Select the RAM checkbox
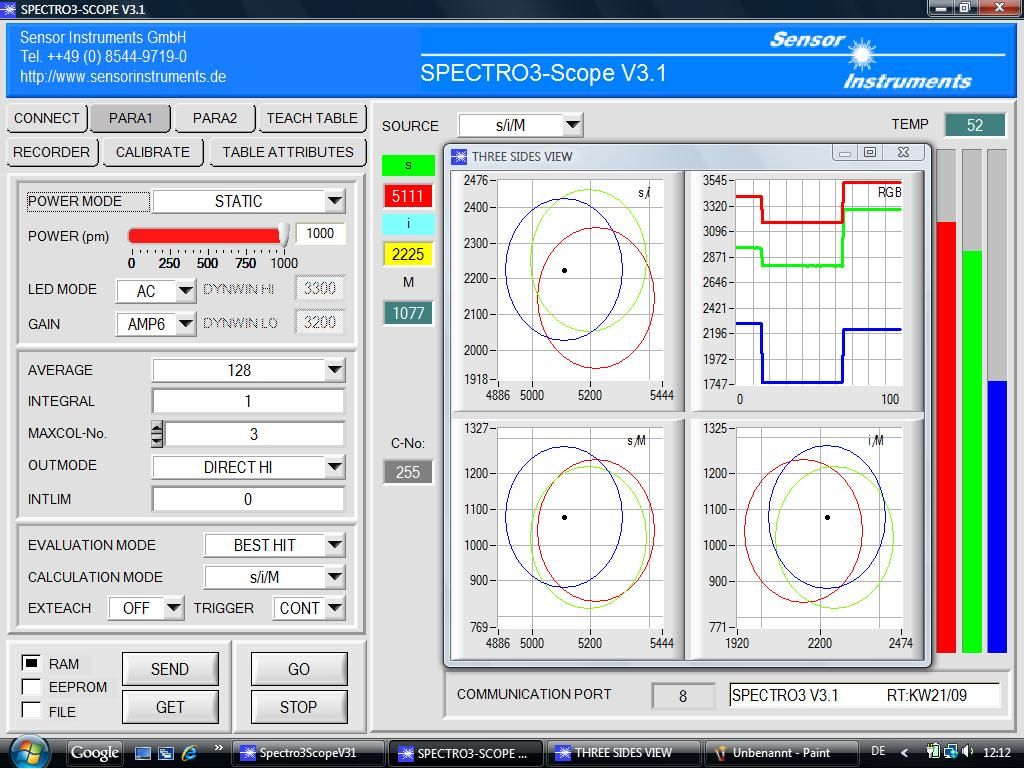The width and height of the screenshot is (1025, 769). tap(32, 663)
